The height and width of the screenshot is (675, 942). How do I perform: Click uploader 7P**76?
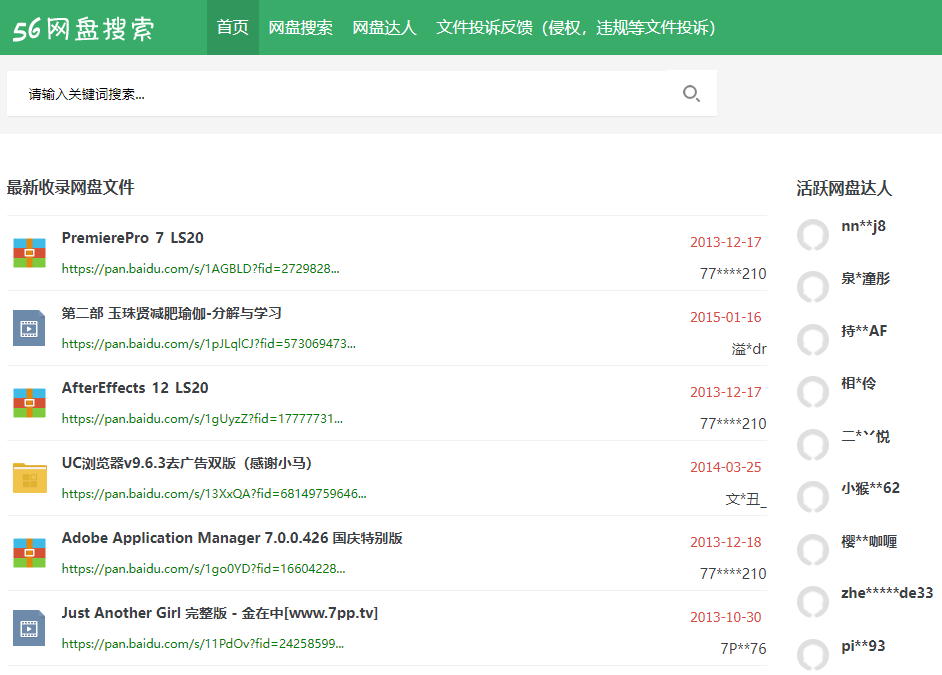point(744,649)
